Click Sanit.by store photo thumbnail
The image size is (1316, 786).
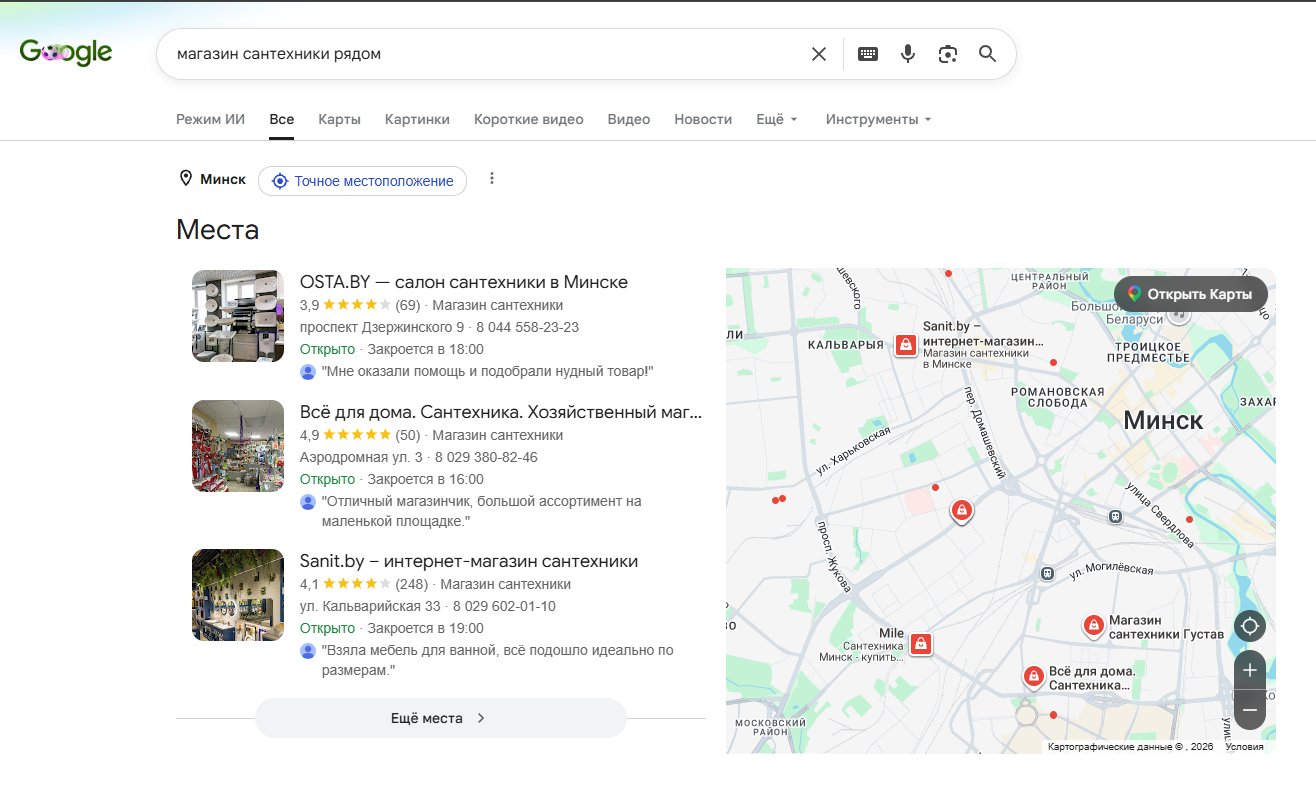click(x=238, y=595)
